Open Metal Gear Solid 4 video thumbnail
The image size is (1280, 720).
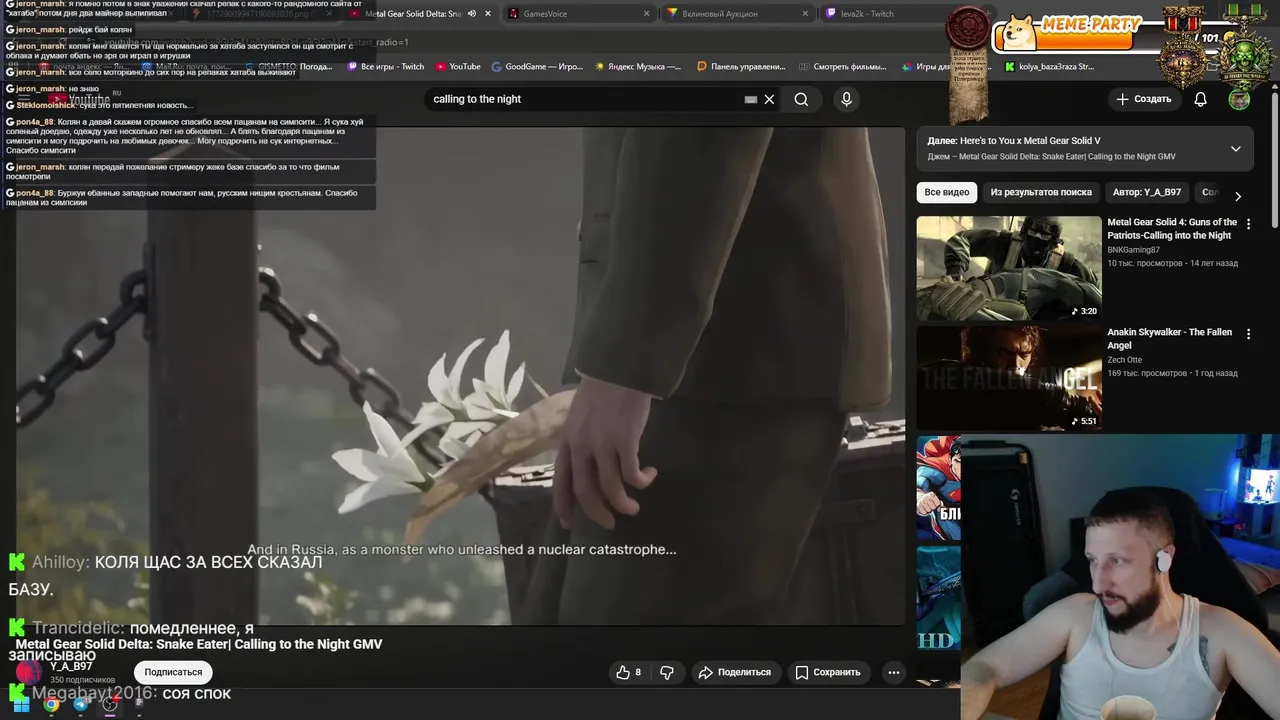coord(1009,268)
